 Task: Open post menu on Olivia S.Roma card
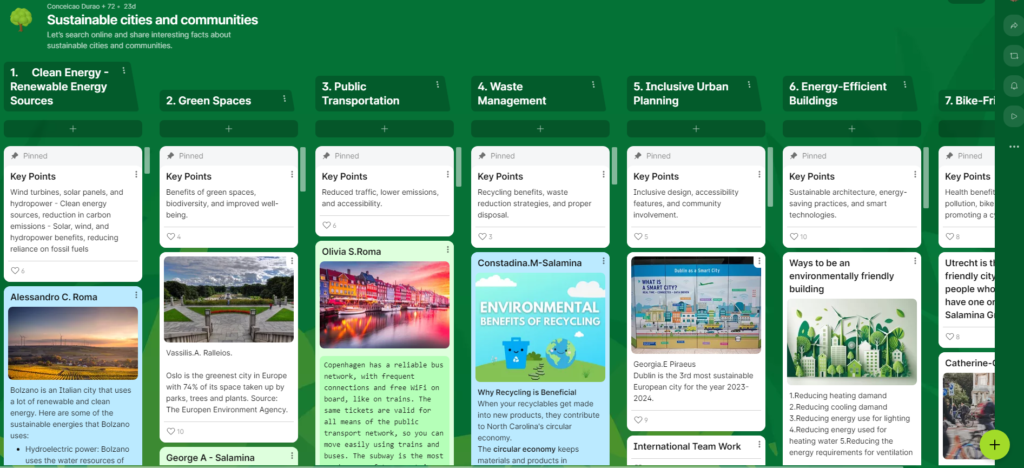point(446,250)
